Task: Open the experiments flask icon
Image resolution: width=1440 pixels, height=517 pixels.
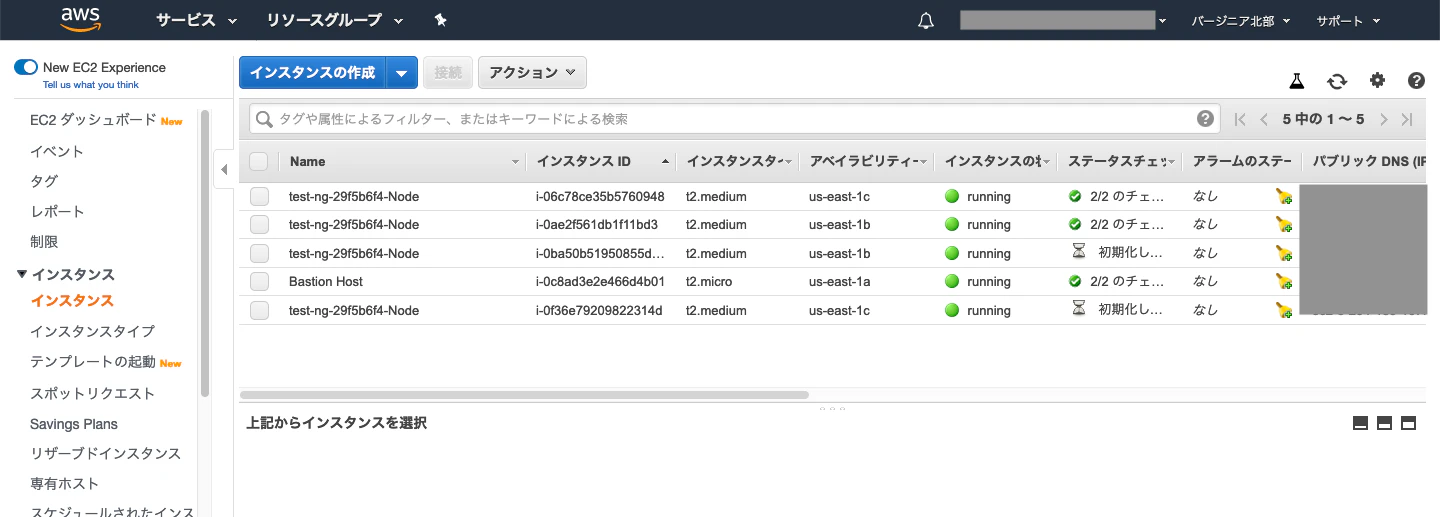Action: (1297, 81)
